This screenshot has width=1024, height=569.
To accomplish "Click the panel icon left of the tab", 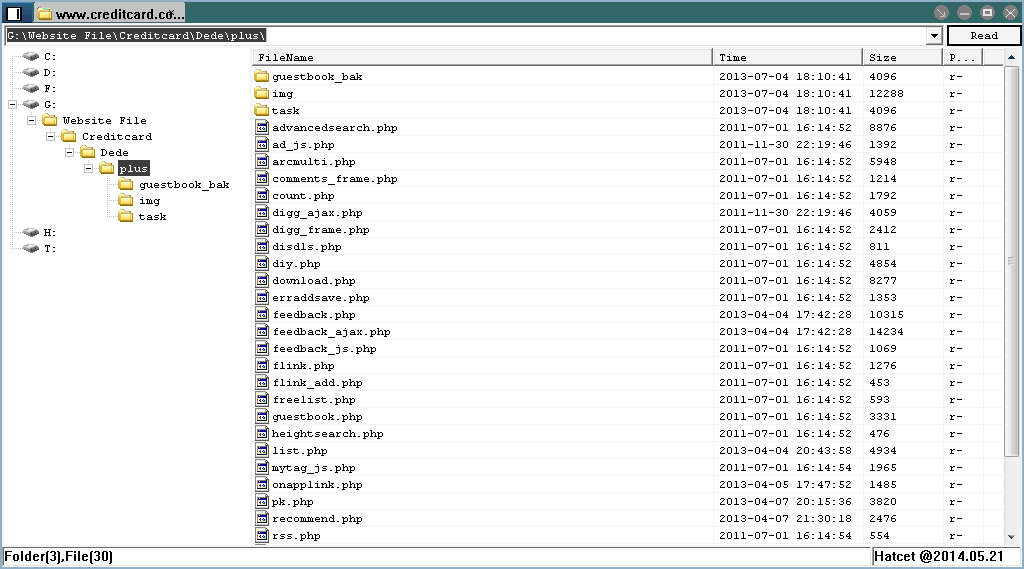I will click(14, 13).
